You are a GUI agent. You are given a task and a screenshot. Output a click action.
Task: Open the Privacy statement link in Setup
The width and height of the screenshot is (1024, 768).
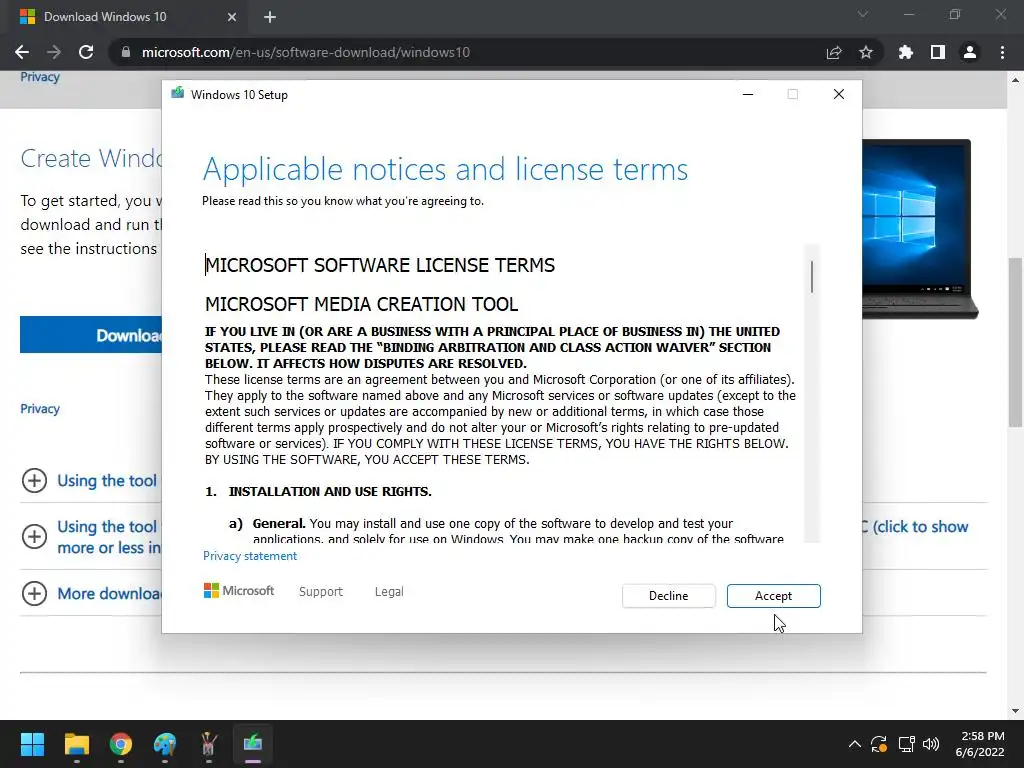click(249, 556)
